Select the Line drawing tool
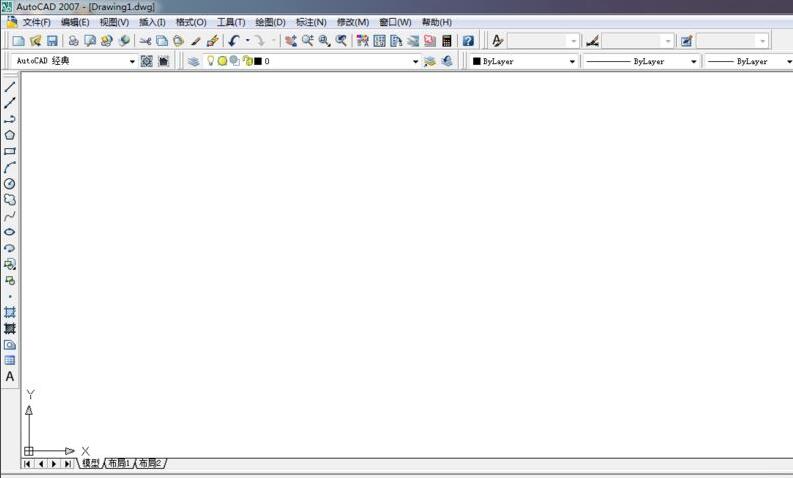Screen dimensions: 793x478 10,87
